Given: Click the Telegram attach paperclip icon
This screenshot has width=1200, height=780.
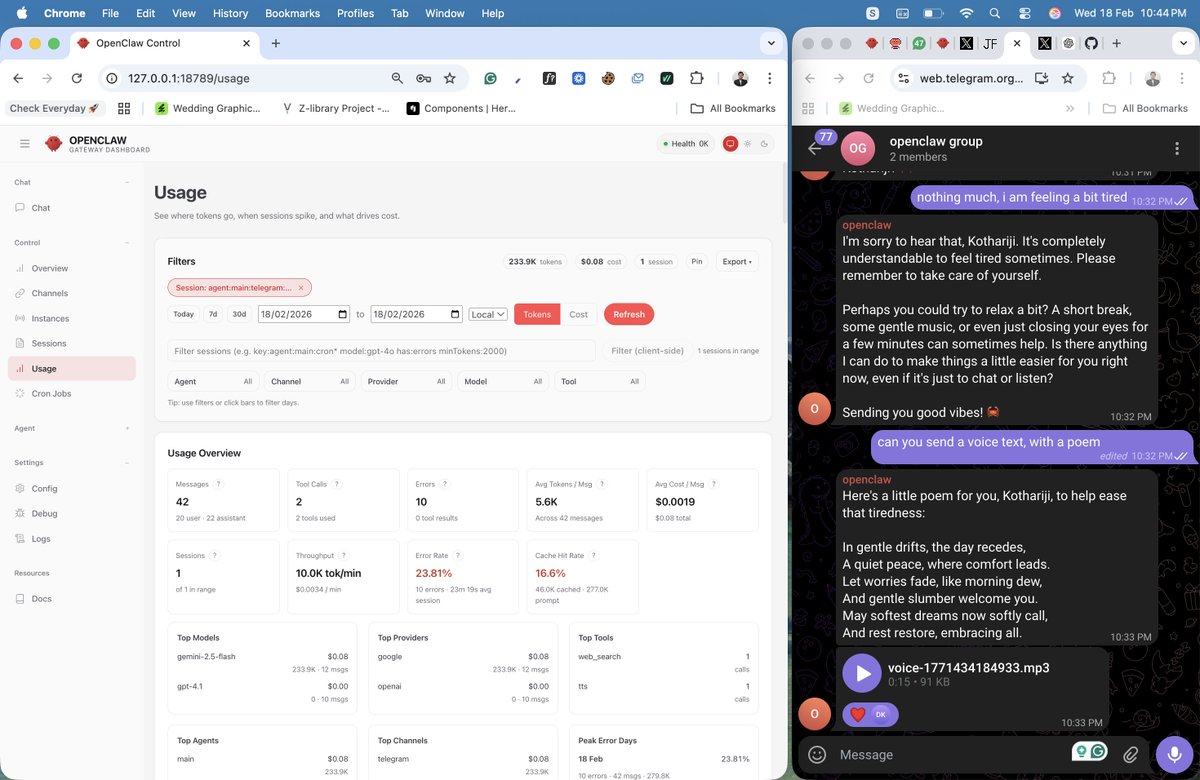Looking at the screenshot, I should [1130, 755].
